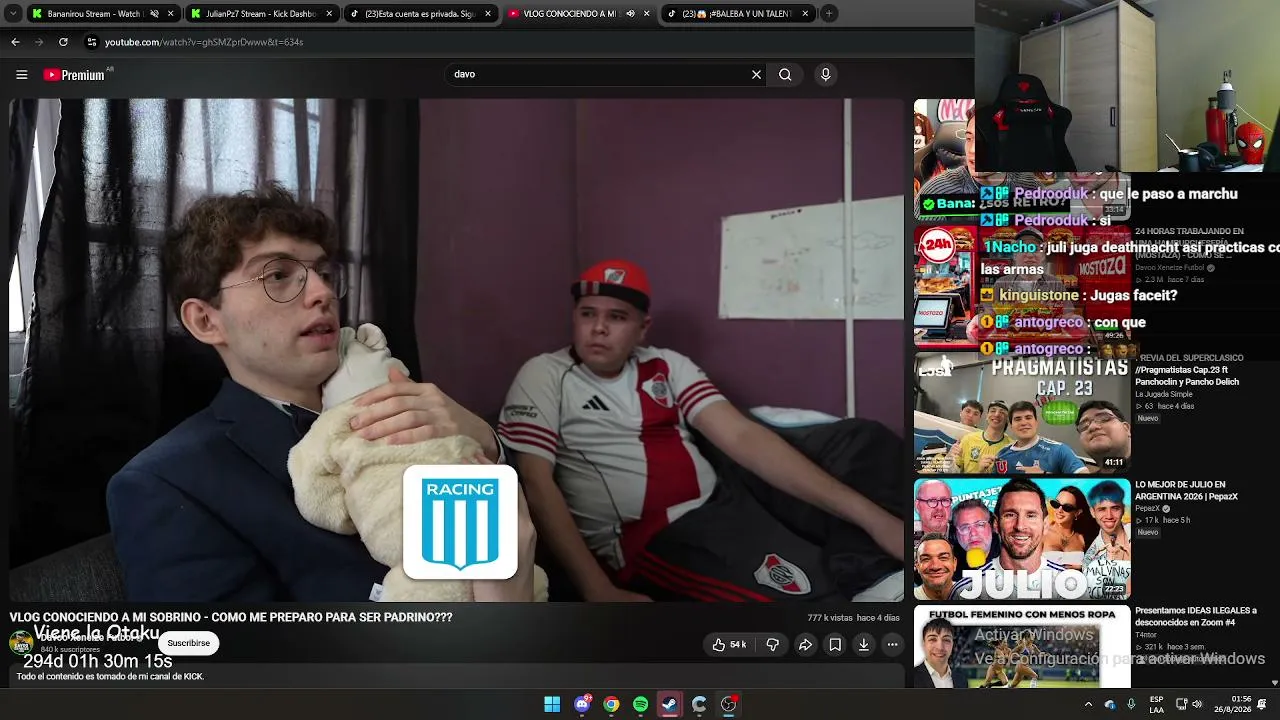
Task: Open Discord from the taskbar
Action: [x=582, y=704]
